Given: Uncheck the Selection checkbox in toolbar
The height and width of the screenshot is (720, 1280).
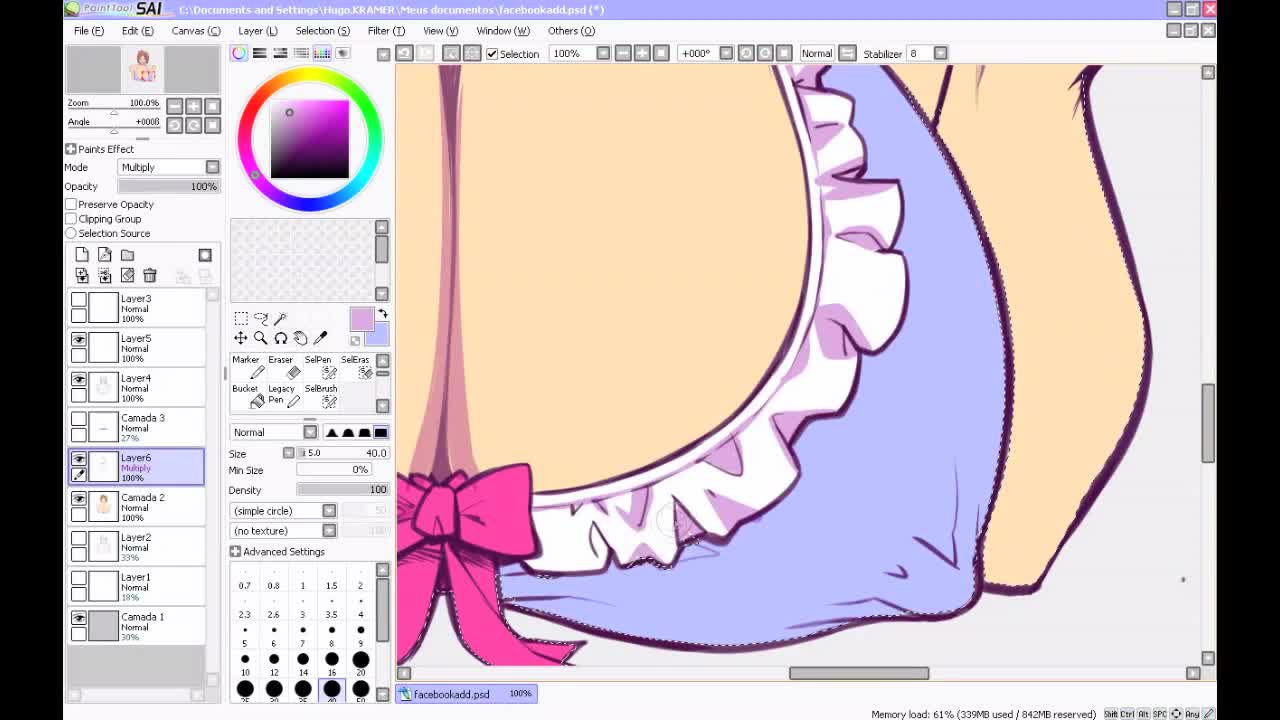Looking at the screenshot, I should [x=492, y=54].
